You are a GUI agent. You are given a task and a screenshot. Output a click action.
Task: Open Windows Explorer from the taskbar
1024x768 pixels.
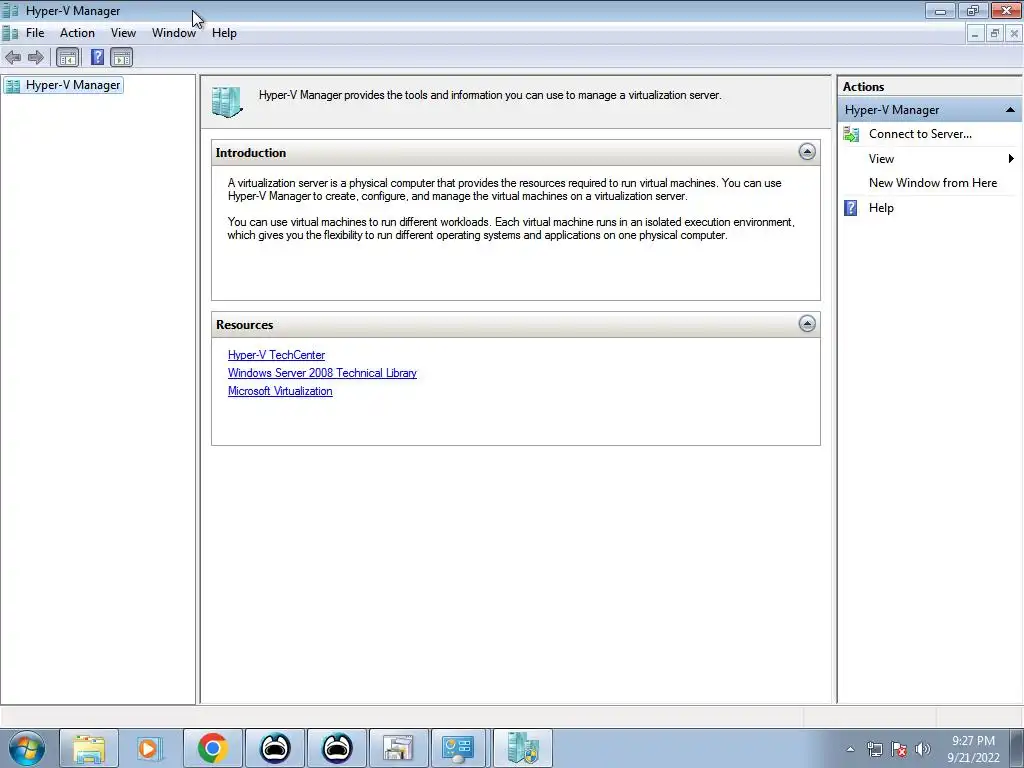pos(89,748)
